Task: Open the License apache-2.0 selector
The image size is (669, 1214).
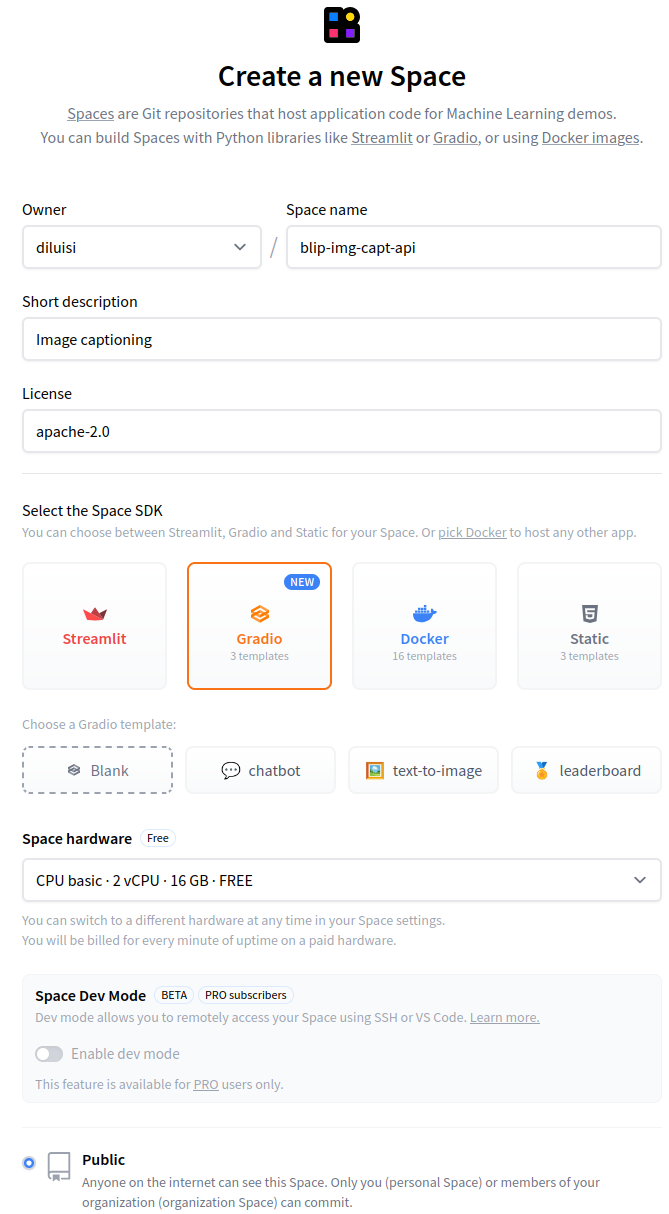Action: 342,431
